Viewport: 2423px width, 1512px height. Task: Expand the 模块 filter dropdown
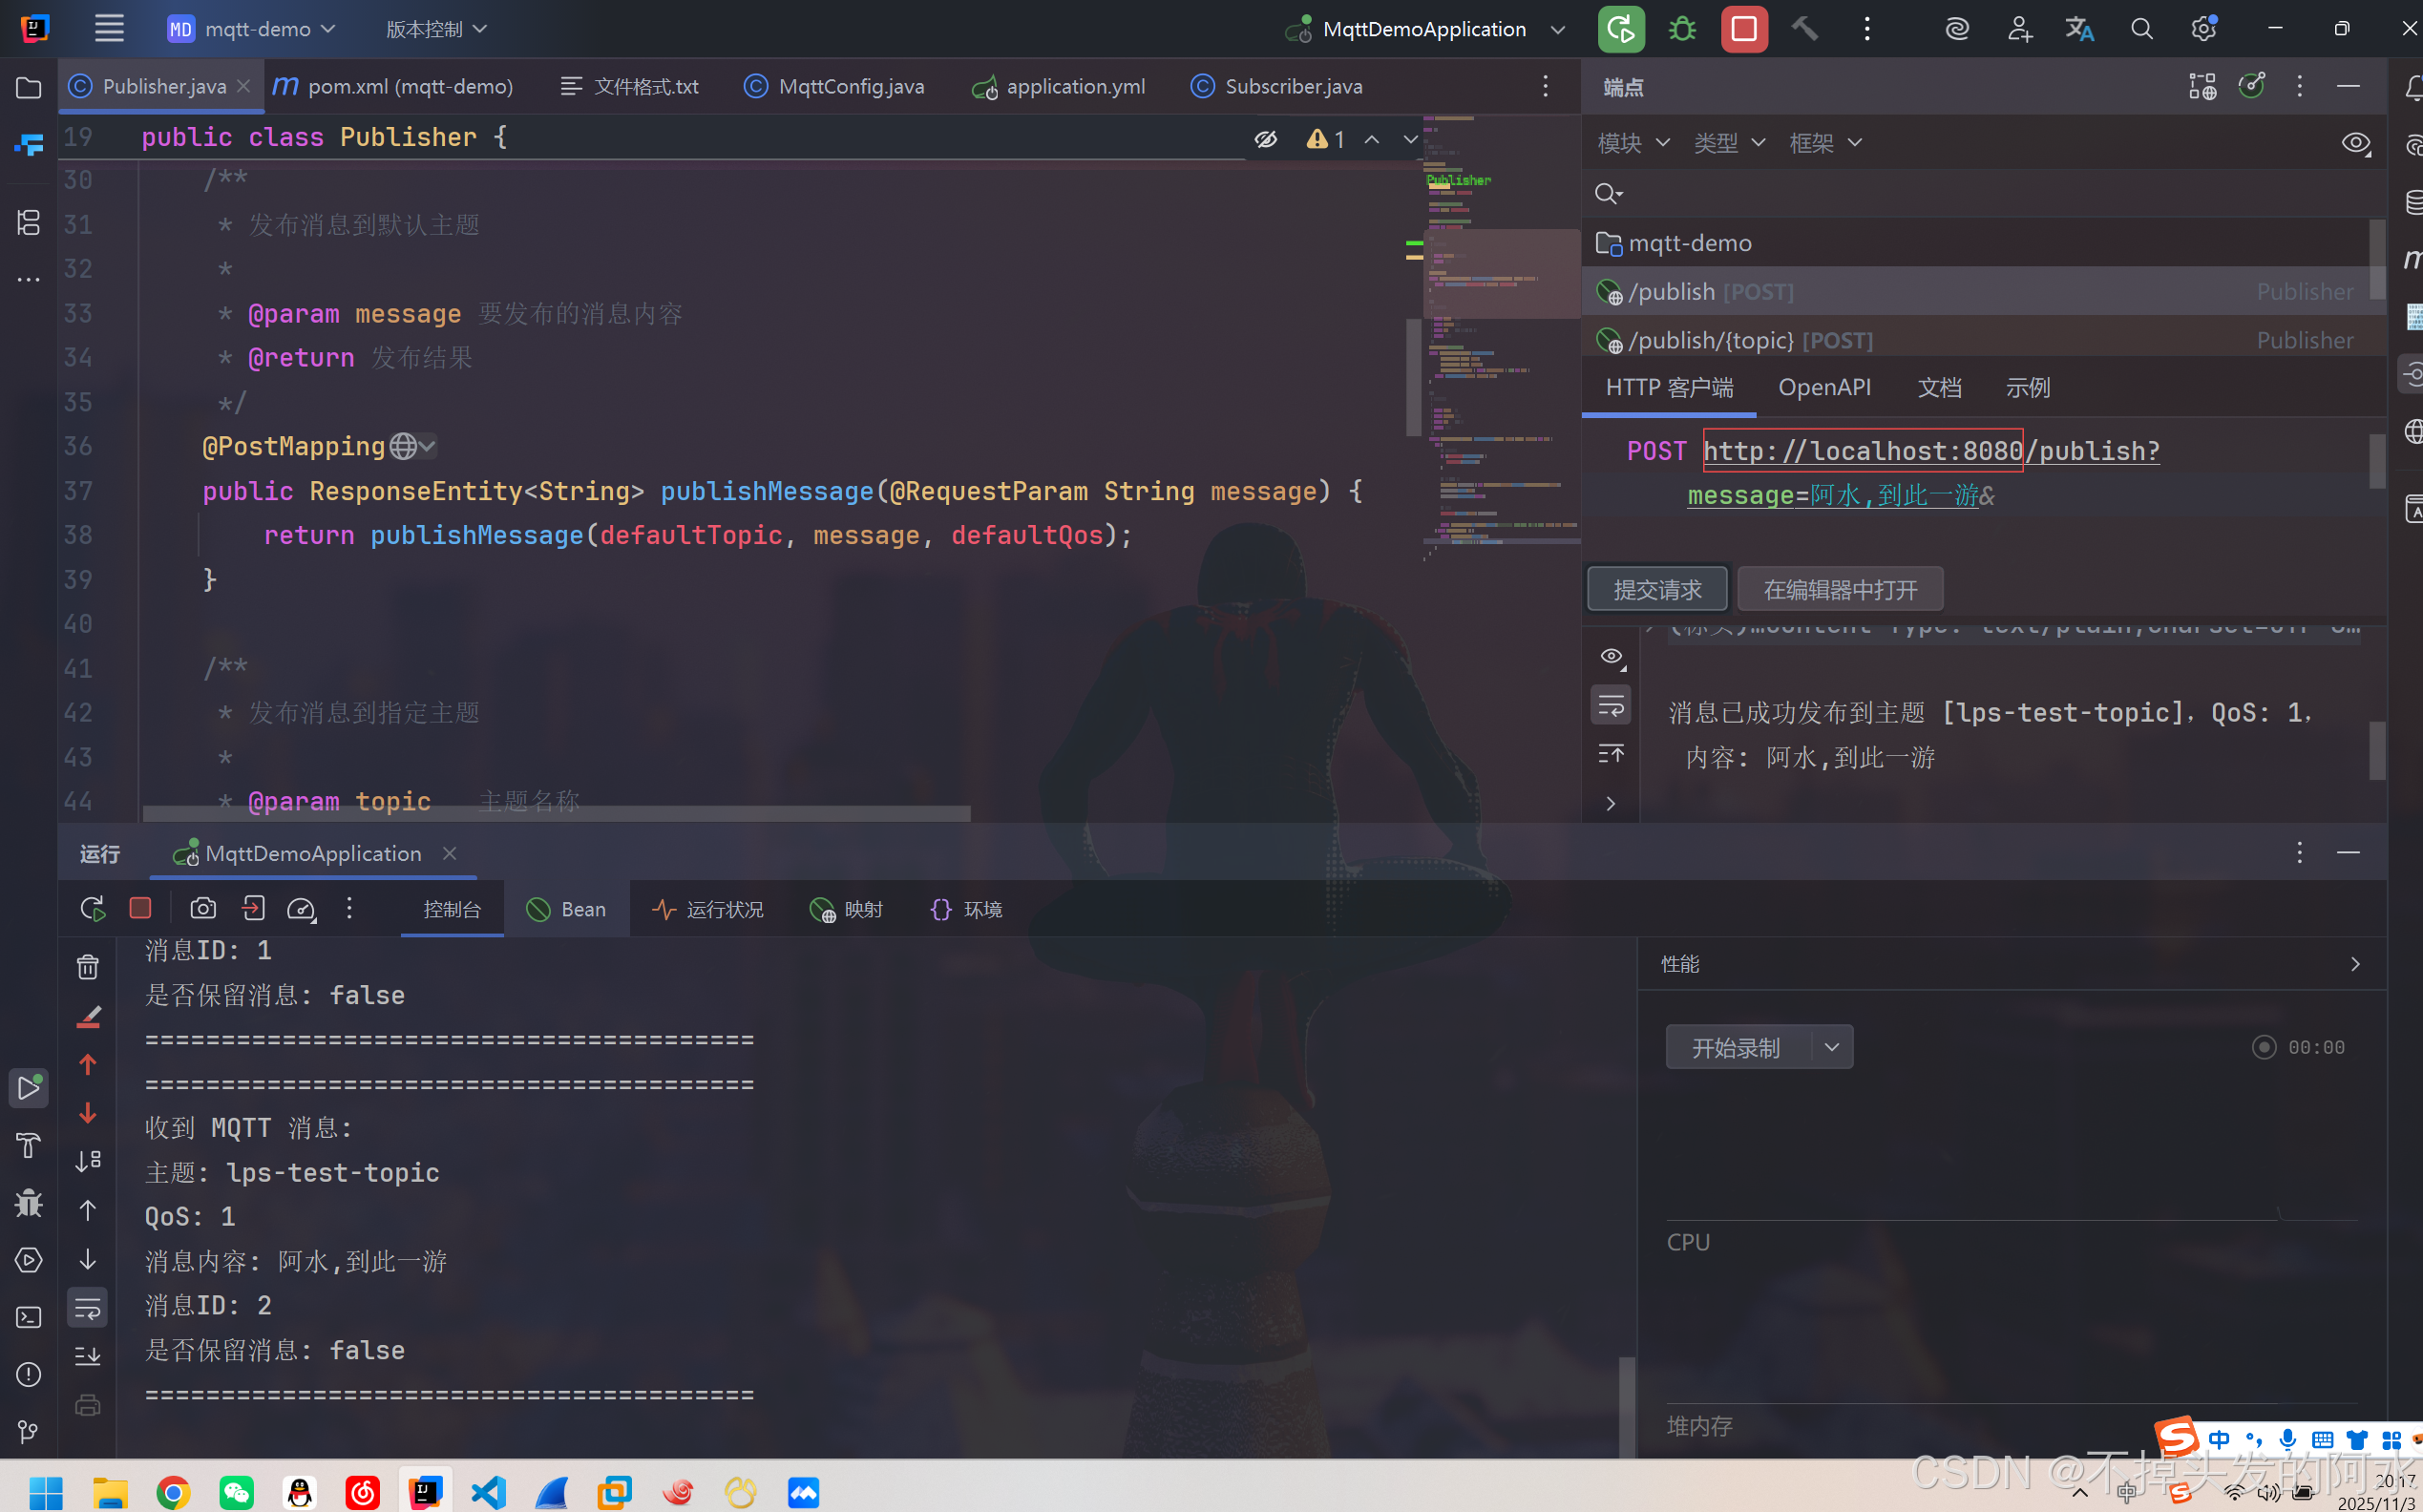pyautogui.click(x=1634, y=143)
